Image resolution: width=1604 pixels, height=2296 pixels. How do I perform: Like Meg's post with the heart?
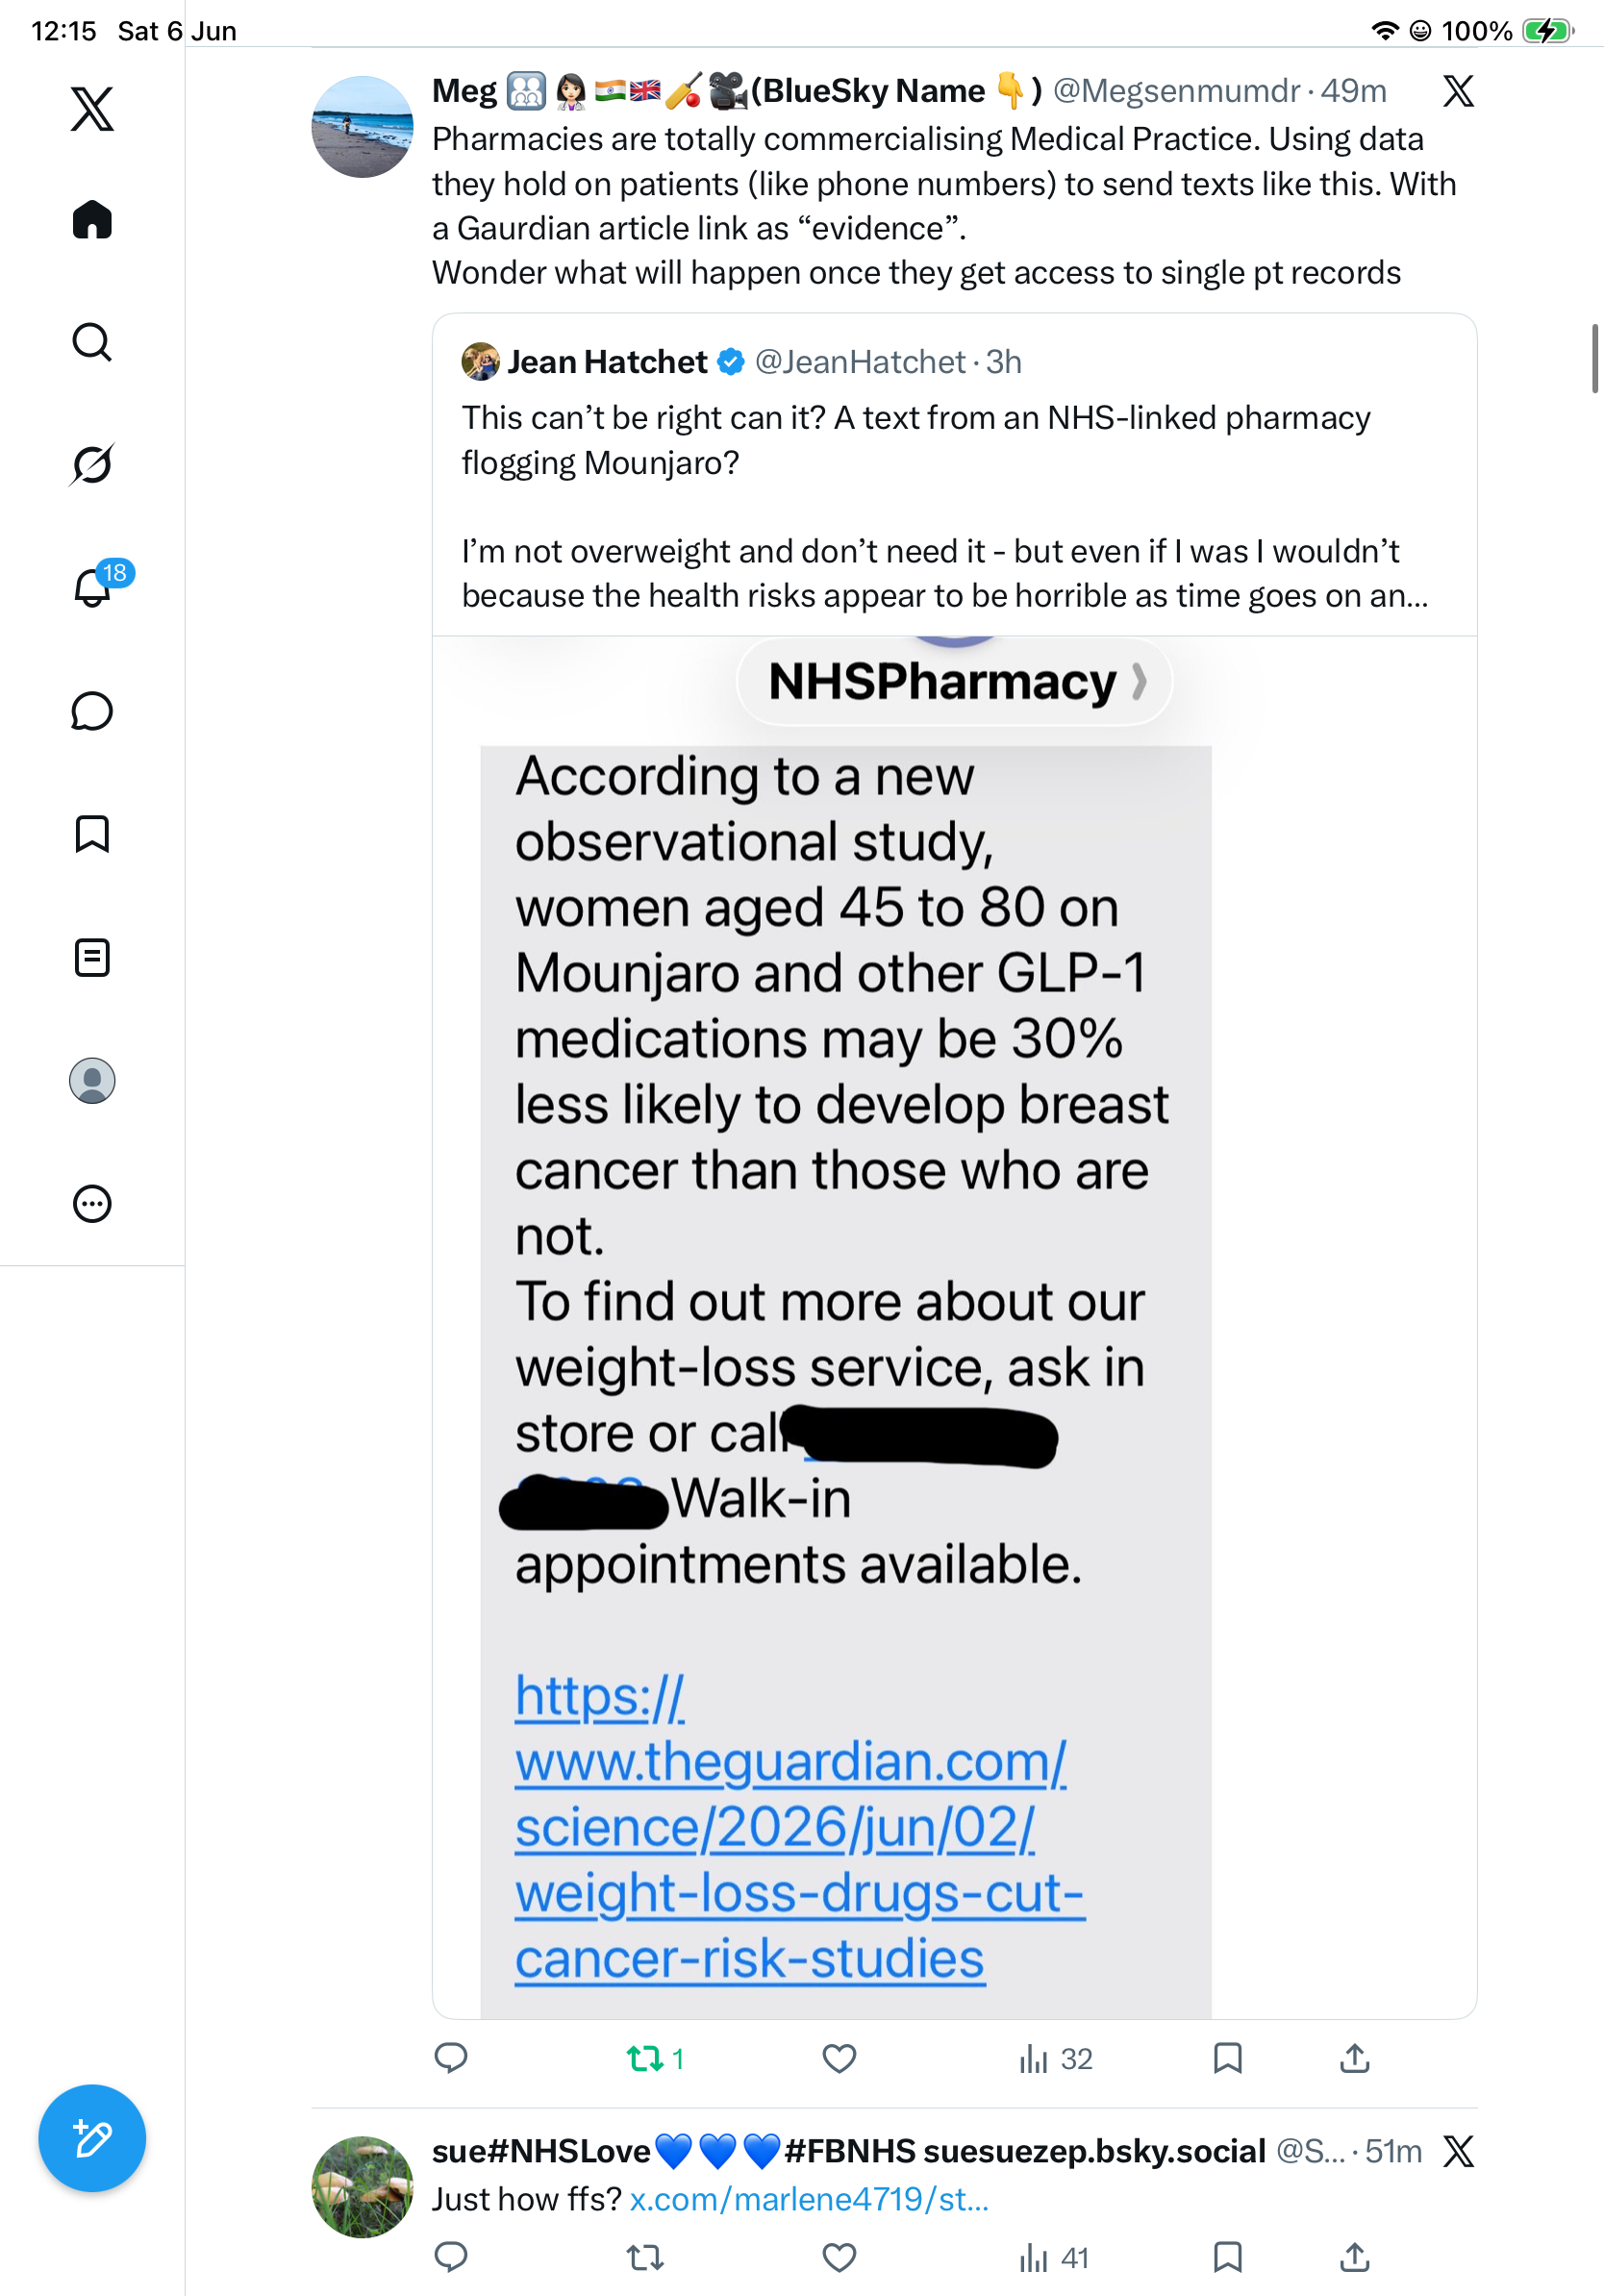pyautogui.click(x=839, y=2058)
